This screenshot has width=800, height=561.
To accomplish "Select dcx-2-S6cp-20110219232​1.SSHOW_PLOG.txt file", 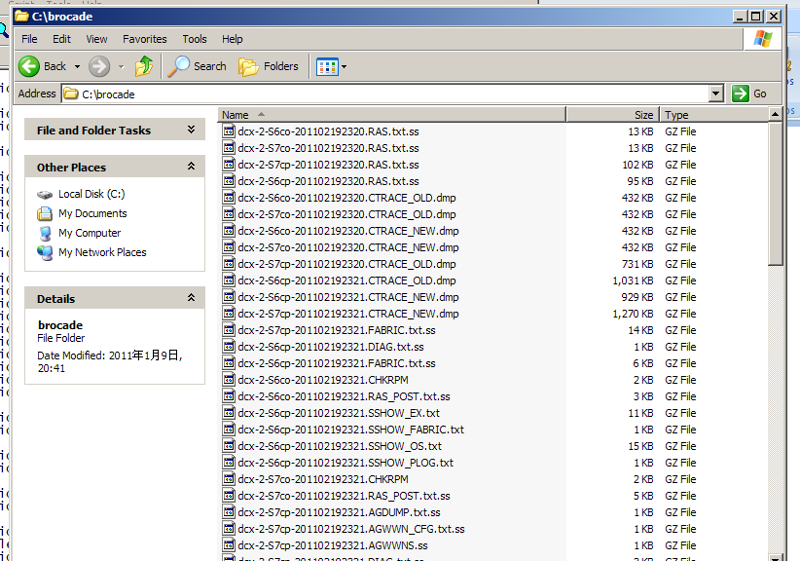I will (345, 463).
